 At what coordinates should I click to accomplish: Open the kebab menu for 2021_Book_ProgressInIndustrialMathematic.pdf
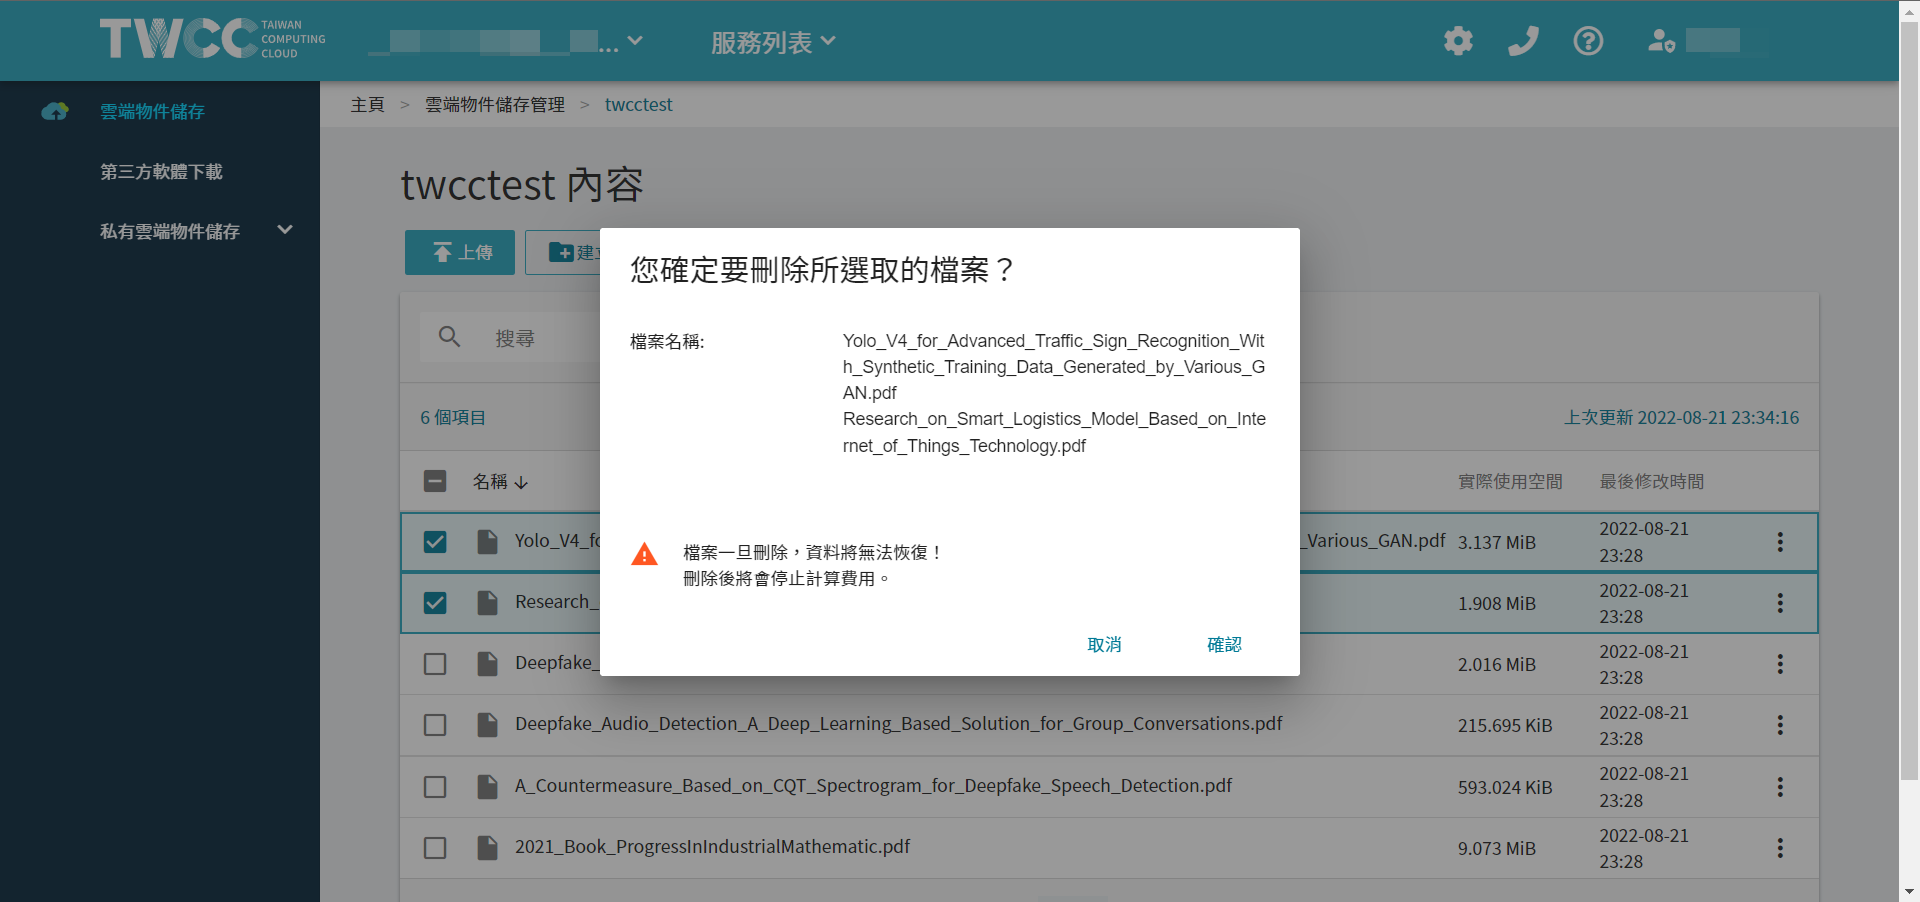[1781, 848]
